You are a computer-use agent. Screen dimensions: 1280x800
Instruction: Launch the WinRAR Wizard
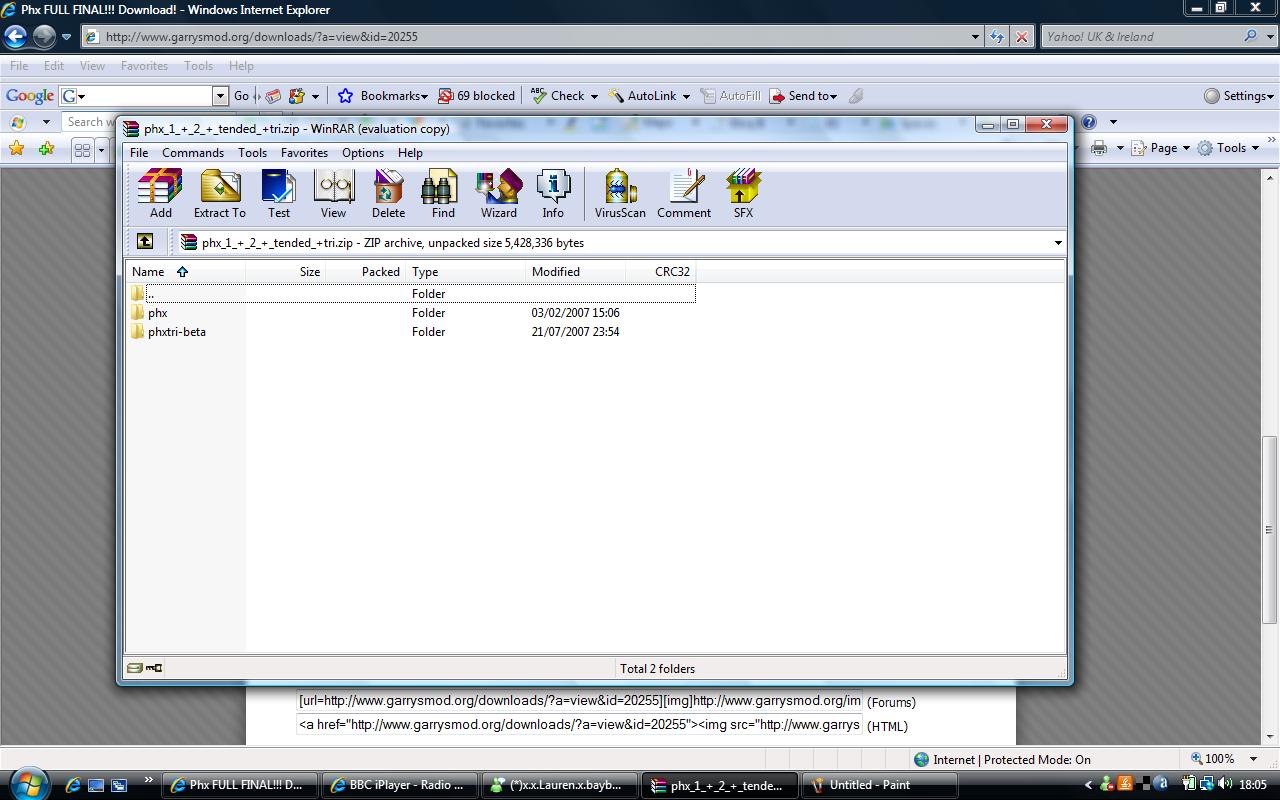[498, 193]
